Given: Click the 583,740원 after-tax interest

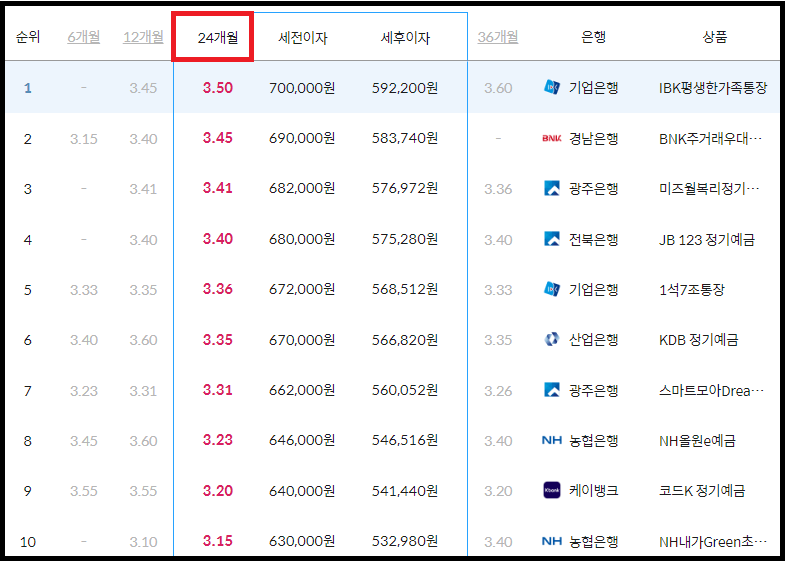Looking at the screenshot, I should [405, 138].
